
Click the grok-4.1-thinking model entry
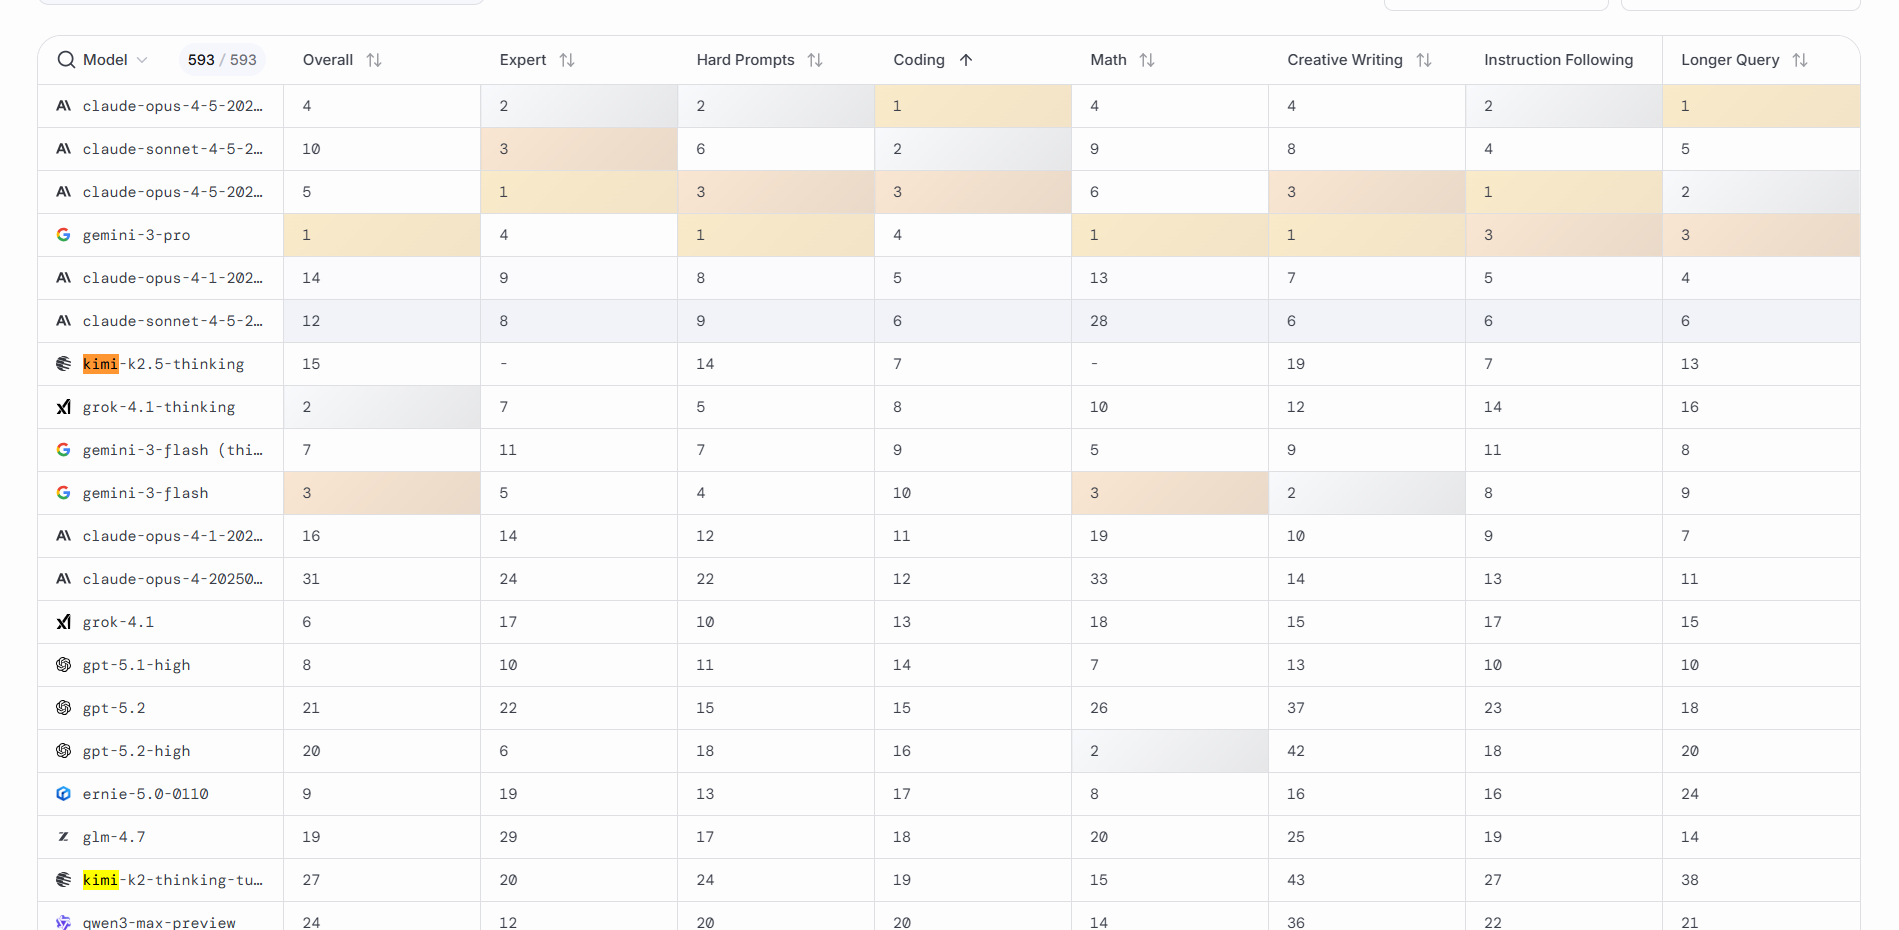click(159, 407)
